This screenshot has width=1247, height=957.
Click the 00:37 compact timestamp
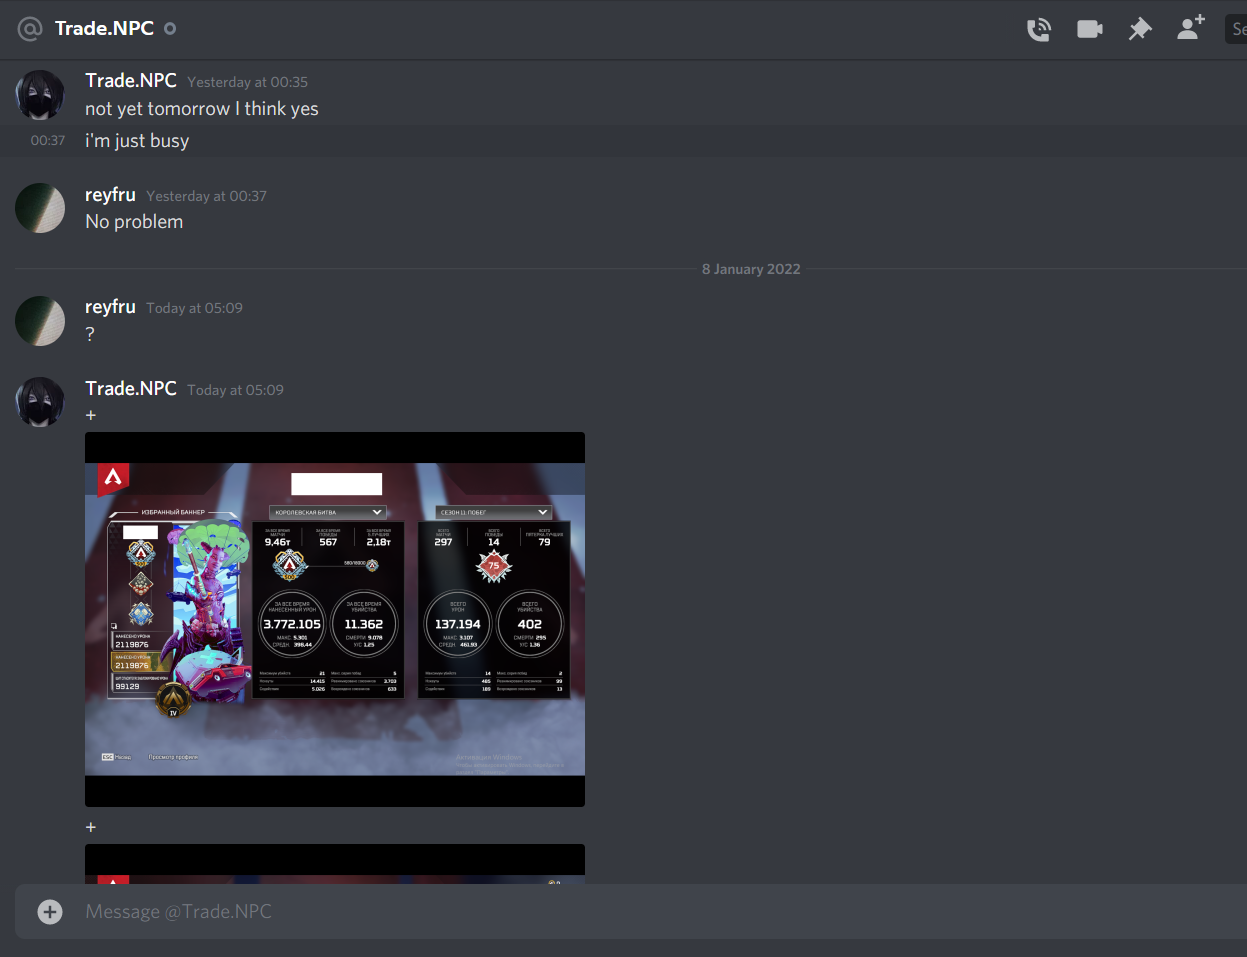point(48,141)
